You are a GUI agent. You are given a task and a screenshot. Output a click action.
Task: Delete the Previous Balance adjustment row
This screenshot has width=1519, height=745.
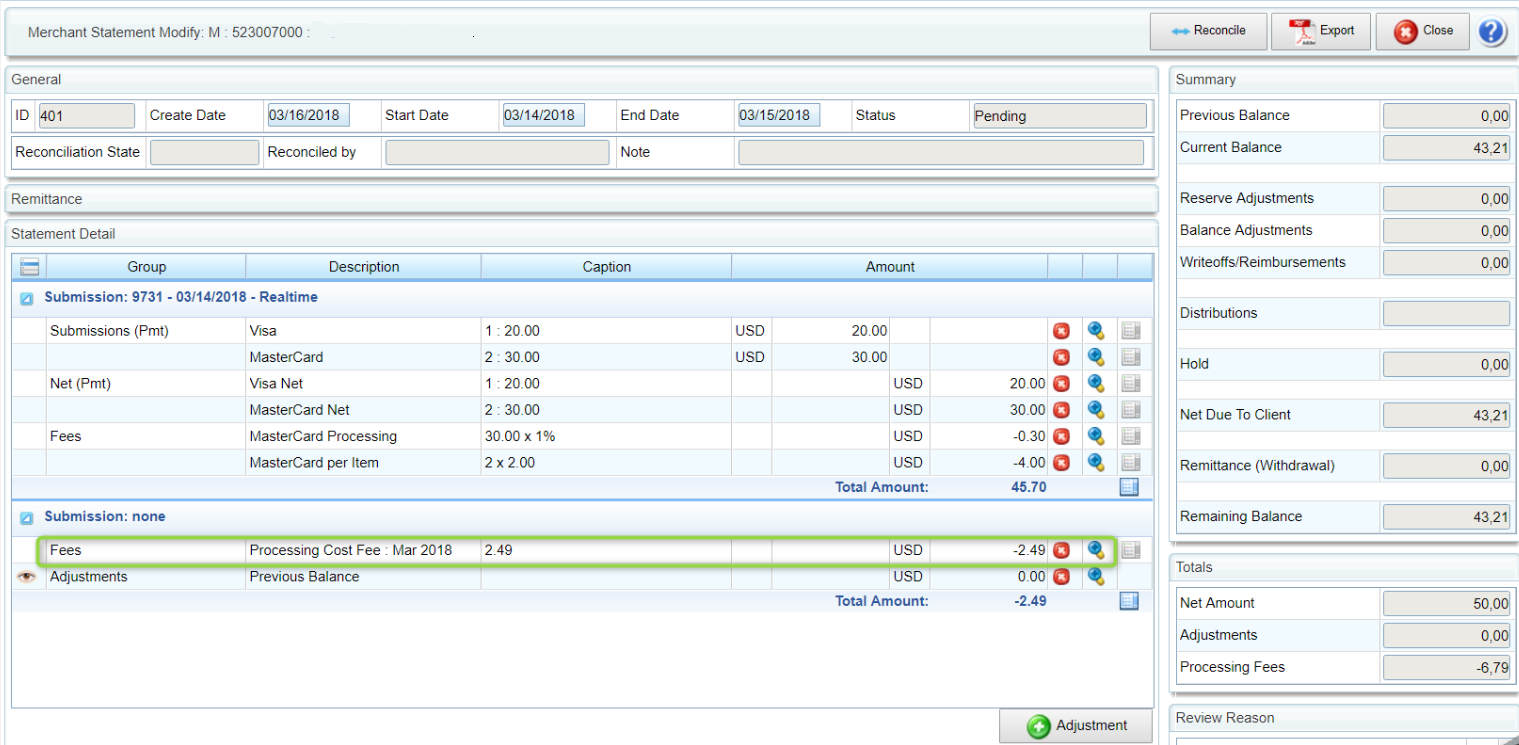pos(1061,576)
